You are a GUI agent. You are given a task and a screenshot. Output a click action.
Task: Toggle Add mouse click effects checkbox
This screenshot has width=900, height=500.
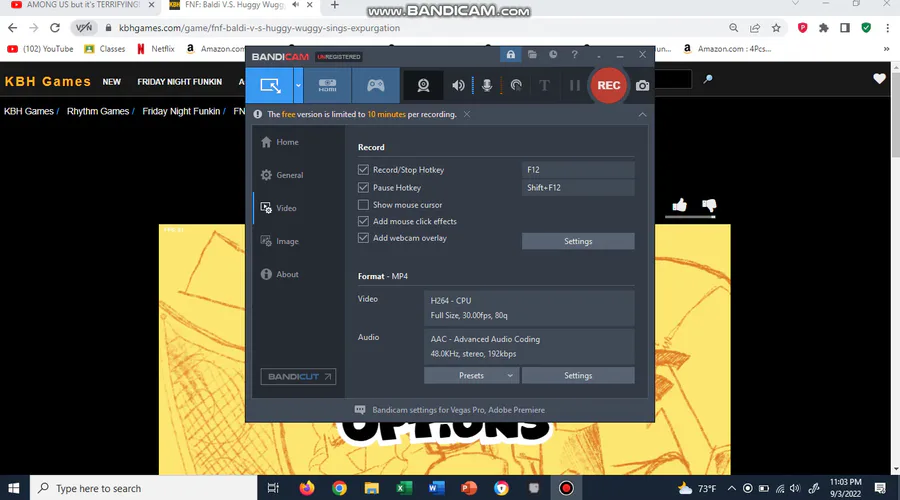click(x=363, y=221)
